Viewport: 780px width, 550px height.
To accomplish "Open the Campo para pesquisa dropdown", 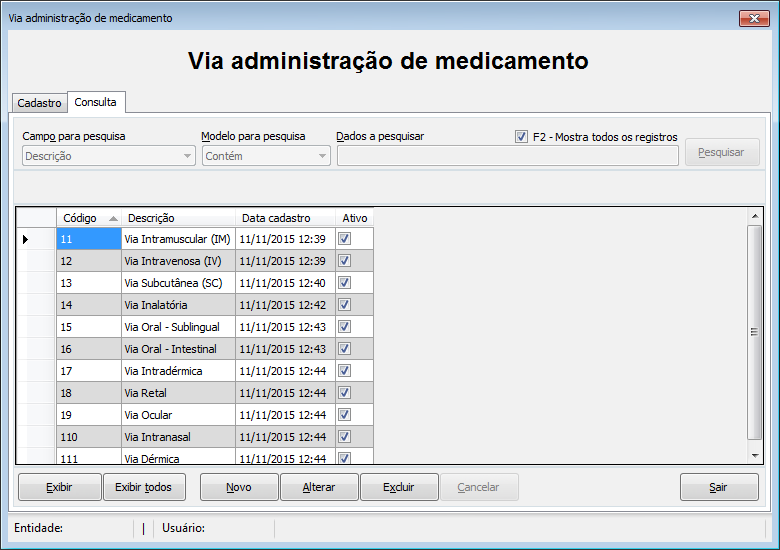I will [x=109, y=156].
